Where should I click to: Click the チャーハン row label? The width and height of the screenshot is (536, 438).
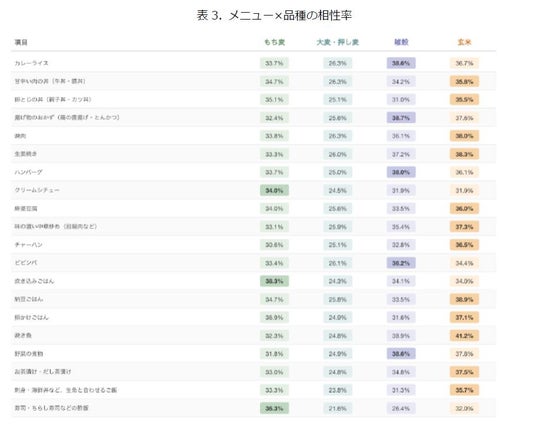coord(28,244)
